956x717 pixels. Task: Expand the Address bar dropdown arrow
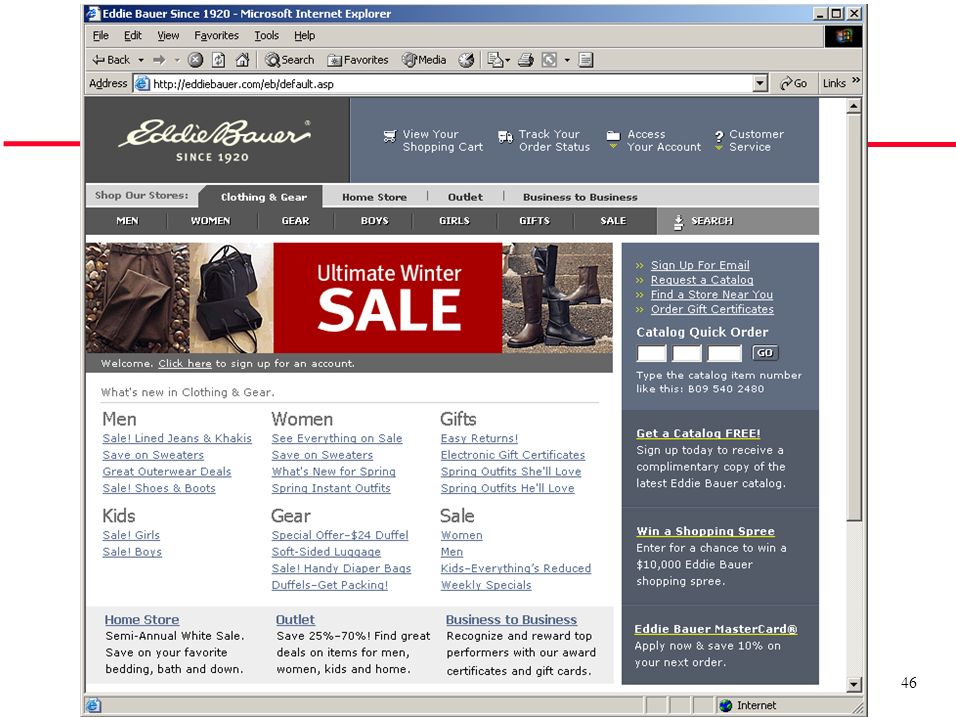[x=760, y=84]
